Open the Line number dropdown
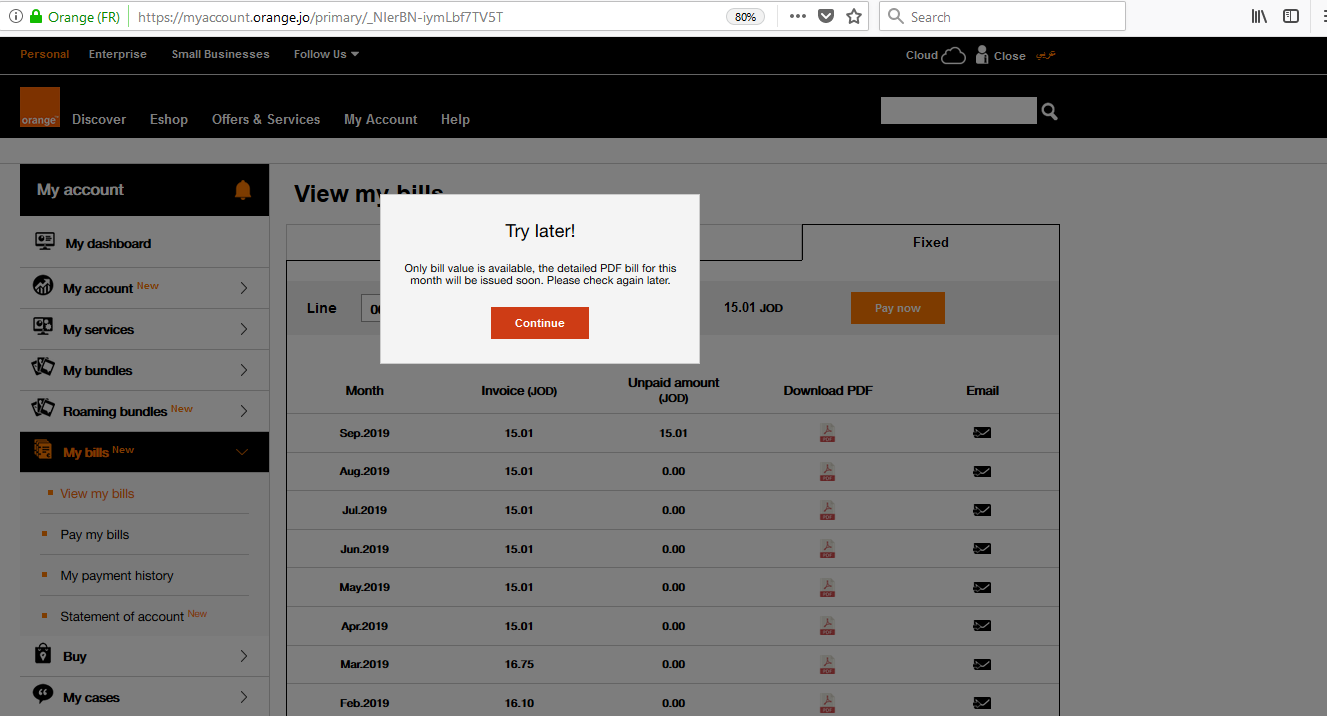Viewport: 1327px width, 716px height. click(371, 308)
